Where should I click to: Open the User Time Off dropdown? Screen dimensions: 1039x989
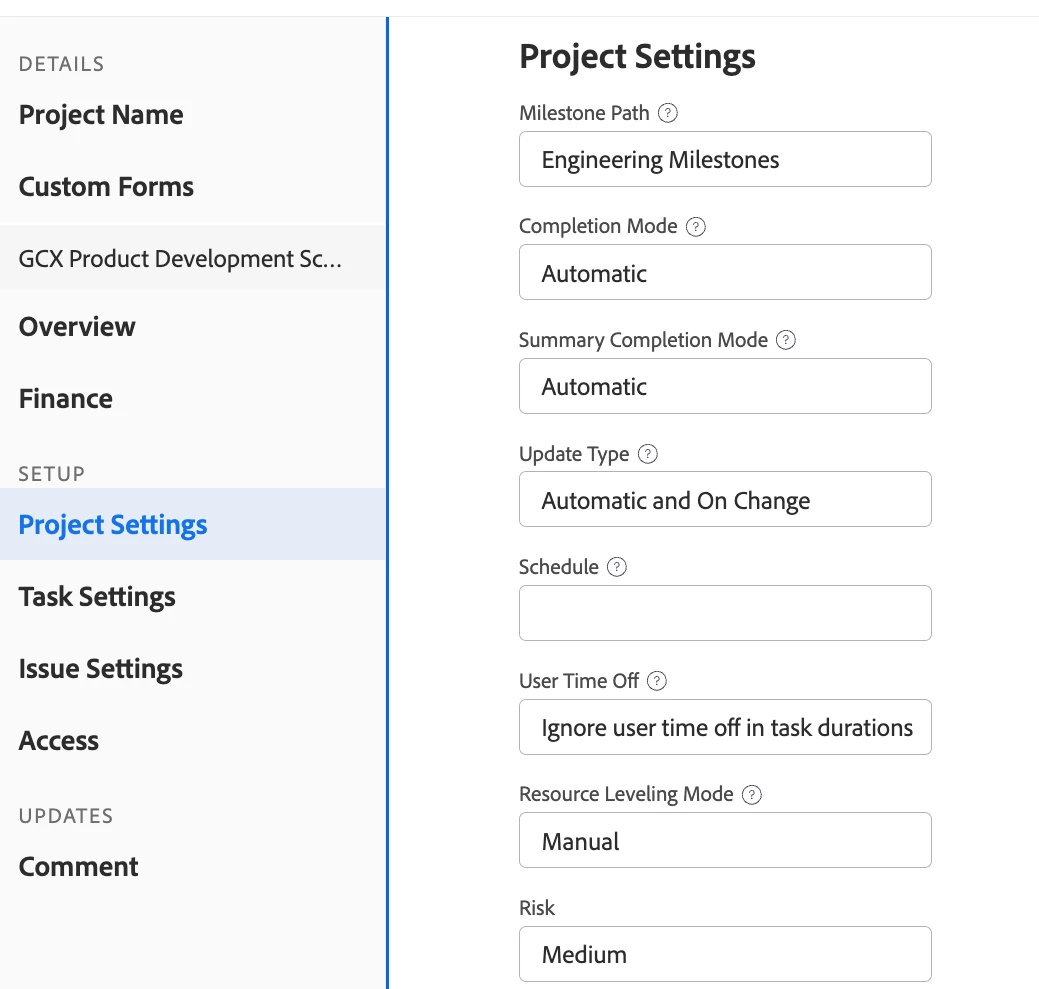725,727
